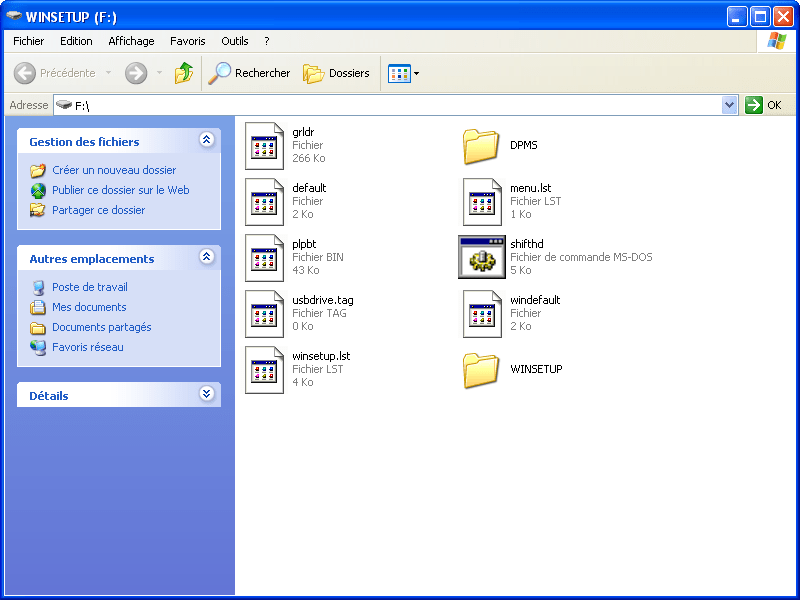800x600 pixels.
Task: Open the Edition menu
Action: click(76, 41)
